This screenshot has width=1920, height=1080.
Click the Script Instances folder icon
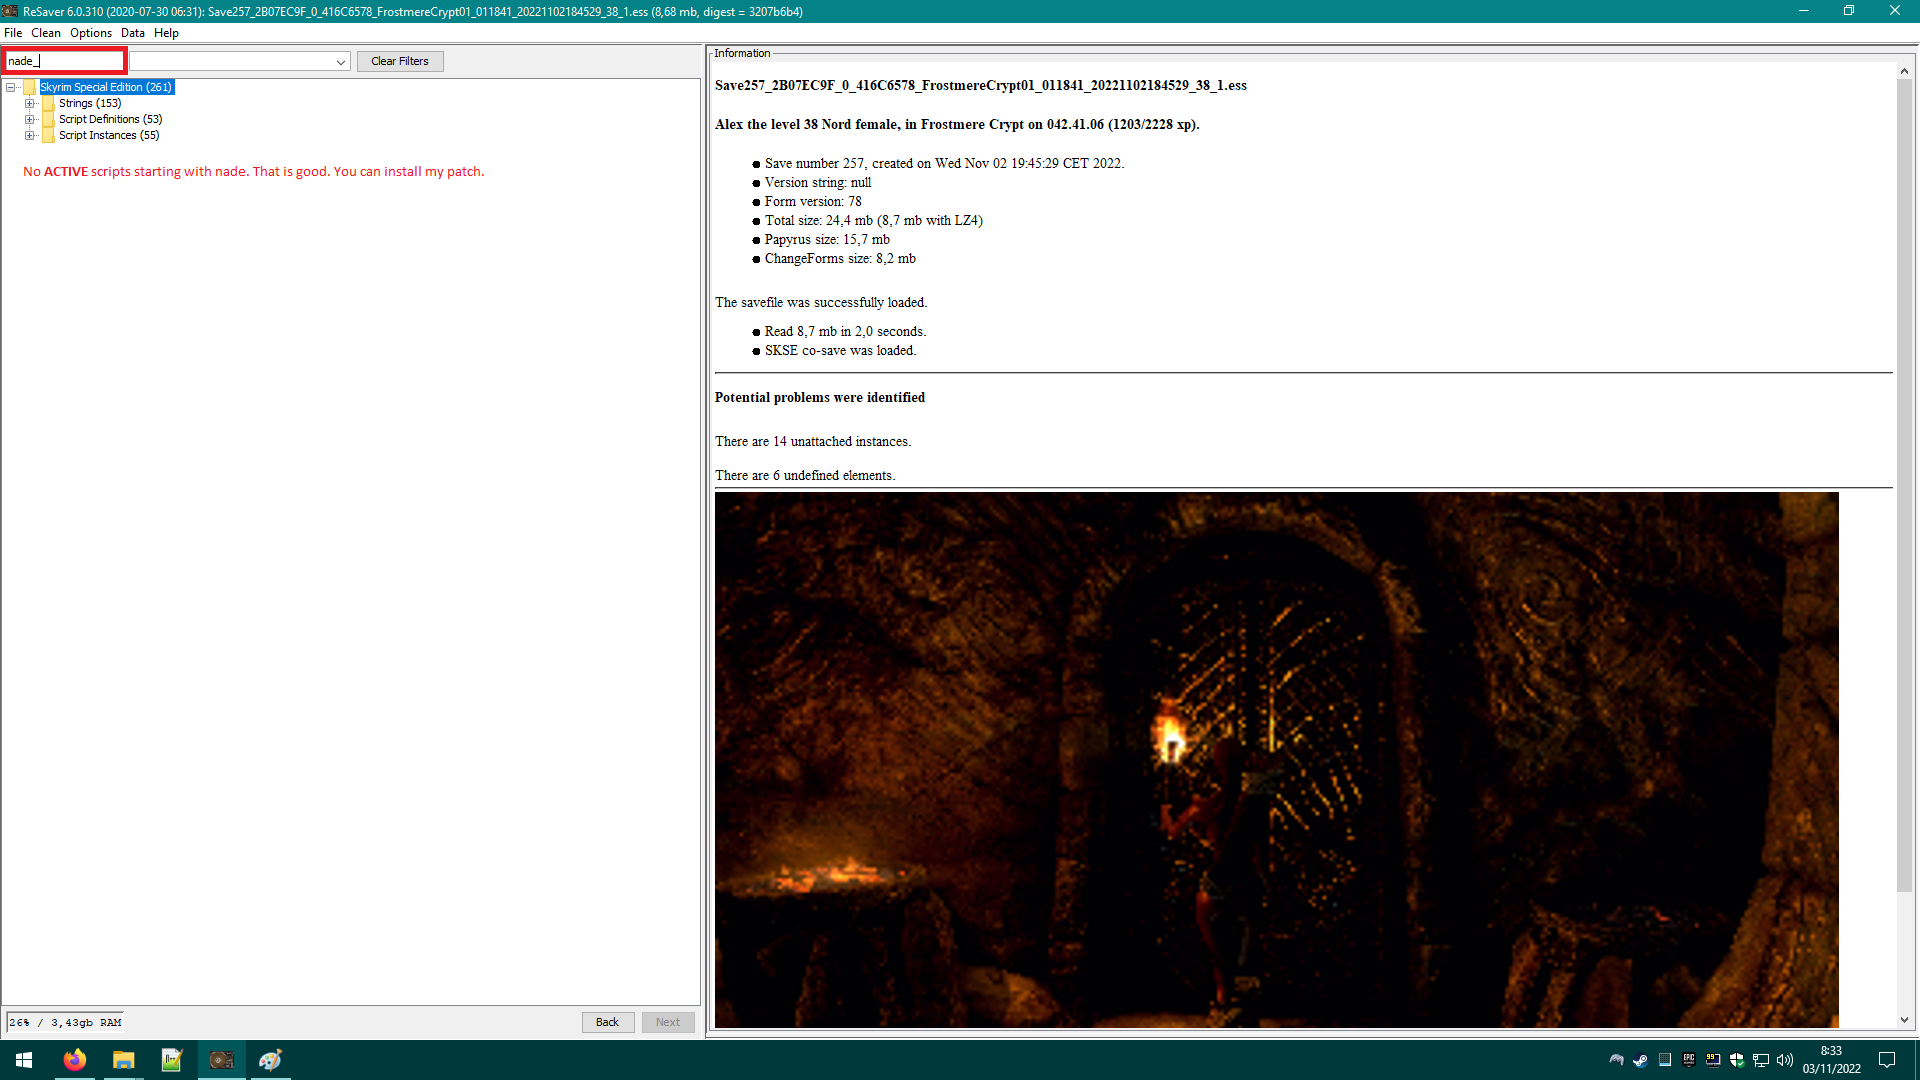coord(48,136)
